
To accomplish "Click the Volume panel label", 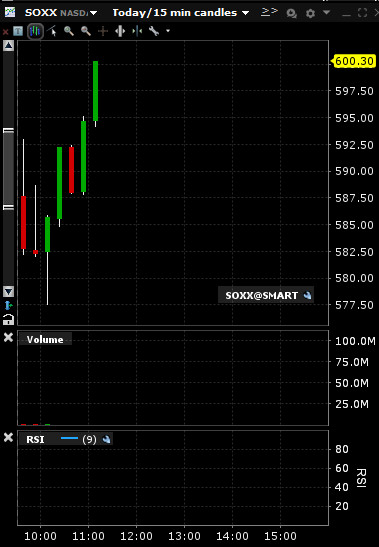I will tap(45, 339).
